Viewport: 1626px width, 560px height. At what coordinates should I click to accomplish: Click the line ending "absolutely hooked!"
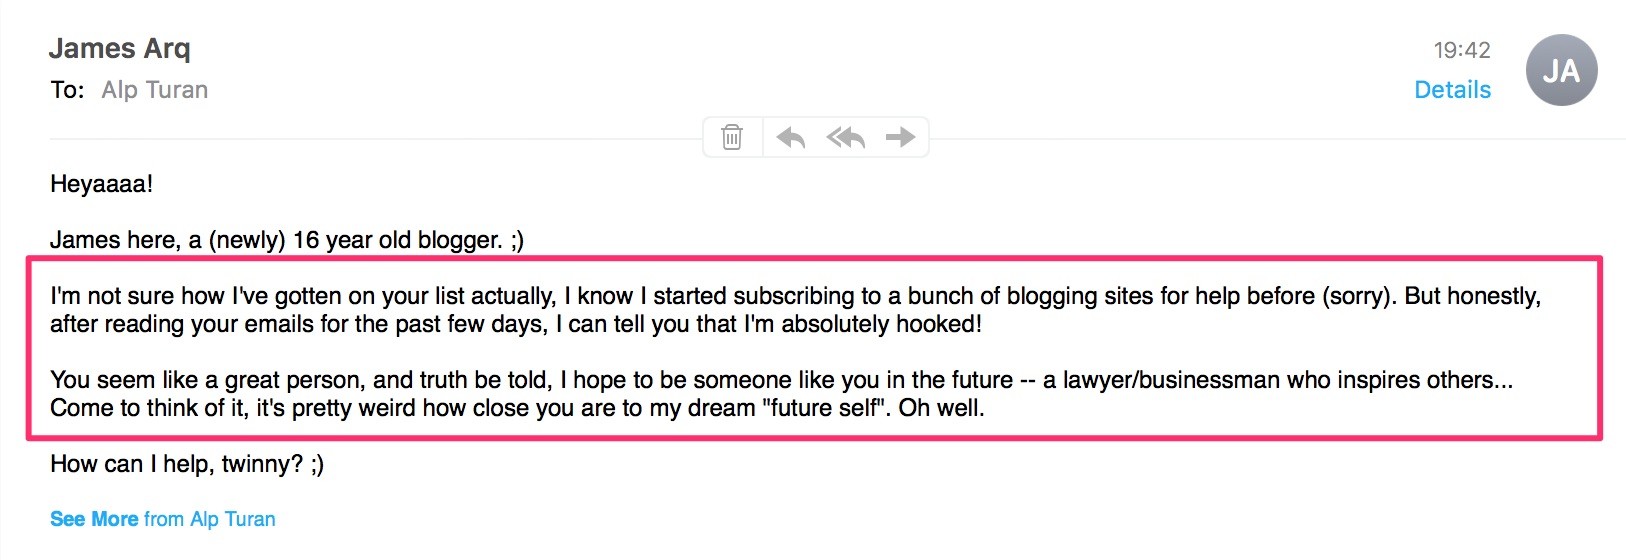point(515,324)
